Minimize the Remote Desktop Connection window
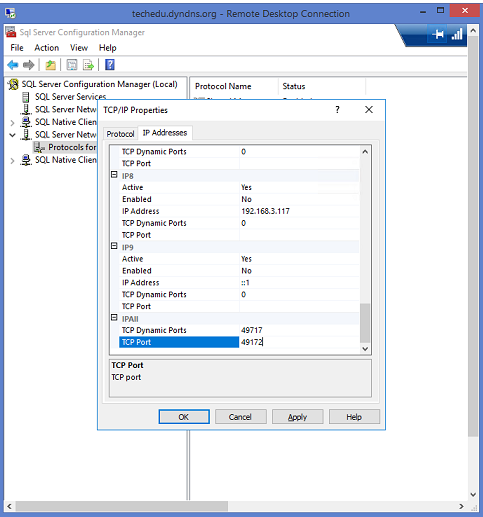 423,12
